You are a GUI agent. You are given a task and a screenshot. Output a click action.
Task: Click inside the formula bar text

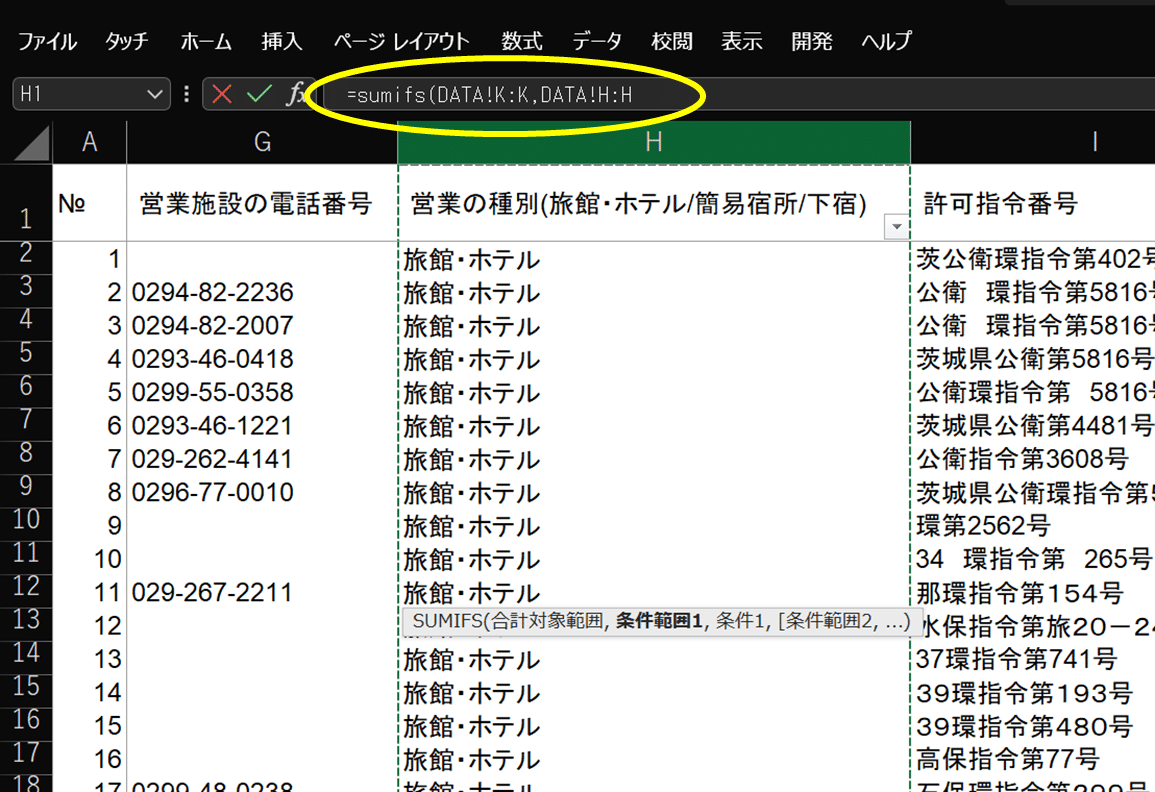click(x=489, y=95)
